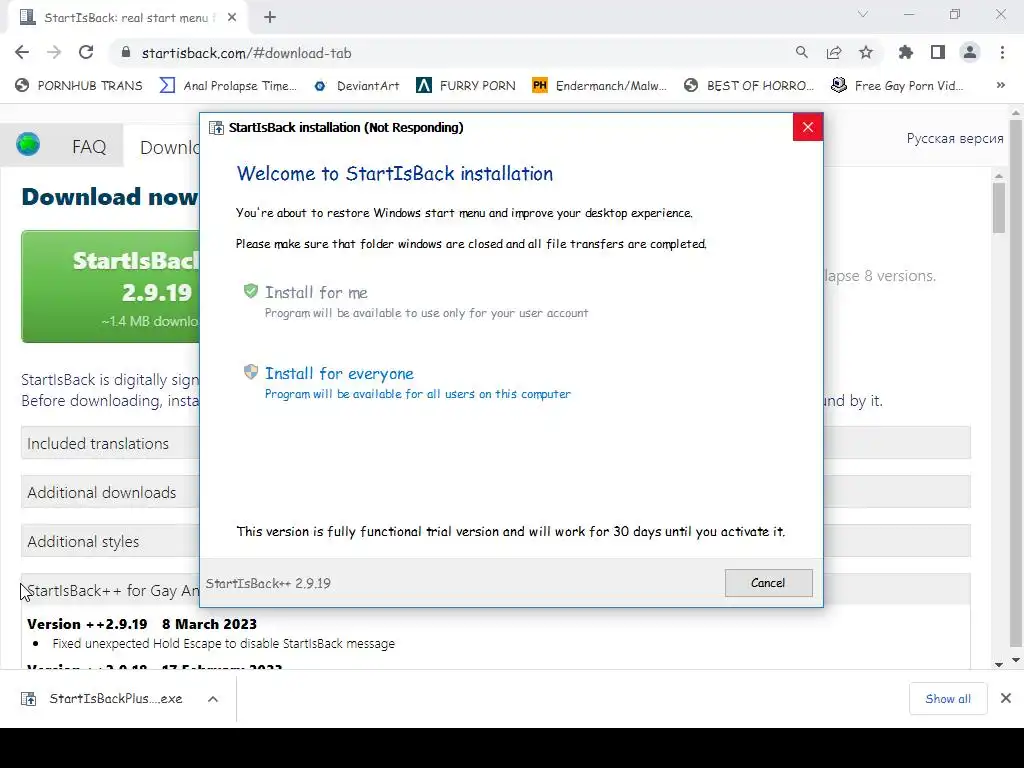Open the tab search chevron in title bar
Image resolution: width=1024 pixels, height=768 pixels.
click(x=863, y=14)
